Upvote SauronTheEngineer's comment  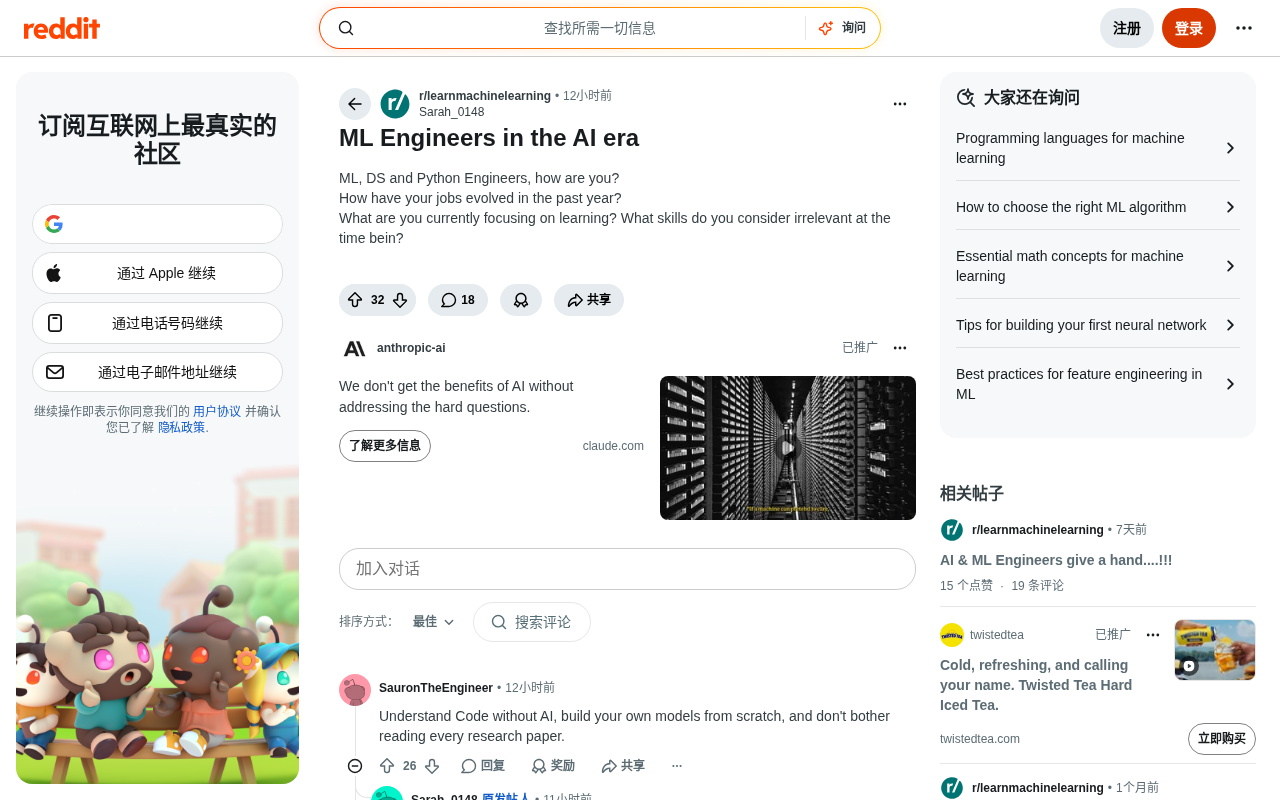point(387,766)
